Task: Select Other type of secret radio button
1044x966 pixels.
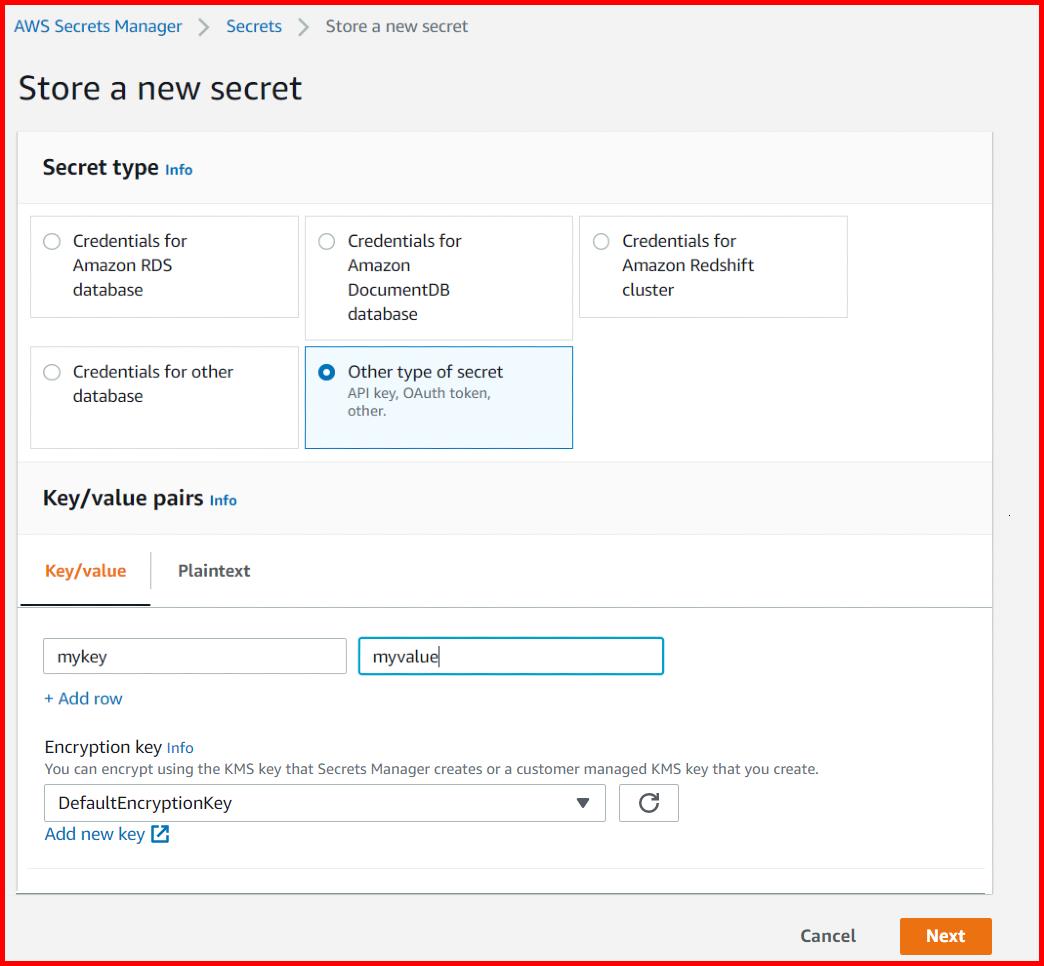Action: click(x=325, y=371)
